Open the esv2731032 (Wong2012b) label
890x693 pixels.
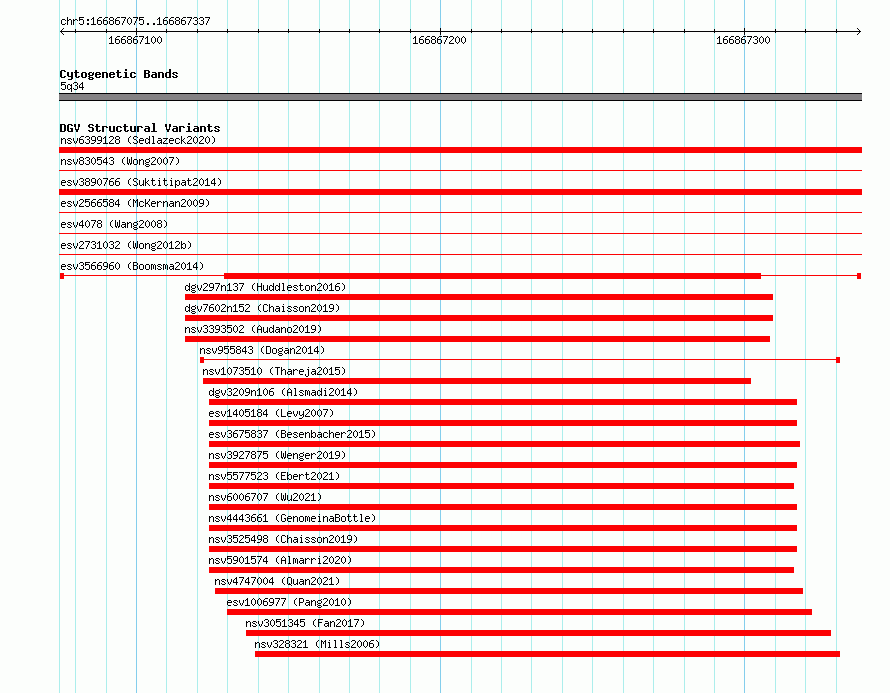(x=126, y=245)
